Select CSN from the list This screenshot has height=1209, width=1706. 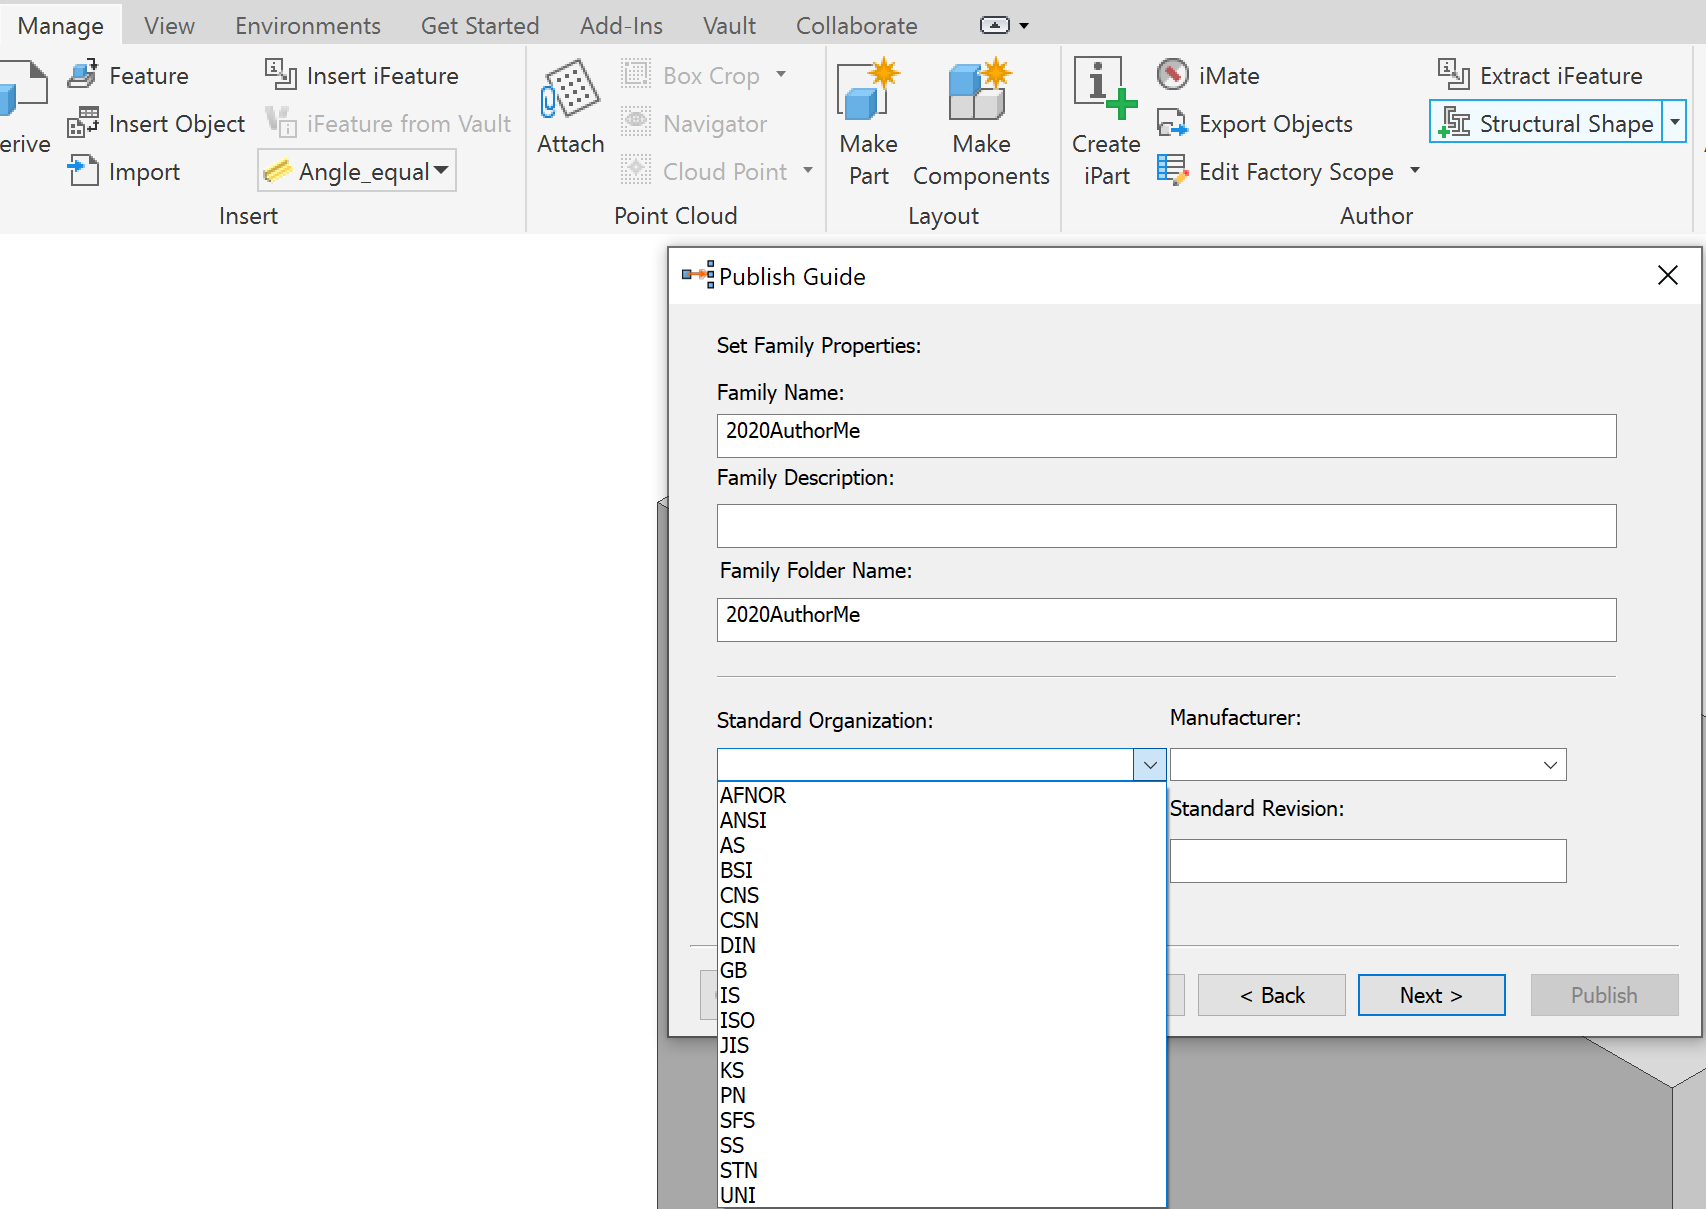click(942, 920)
